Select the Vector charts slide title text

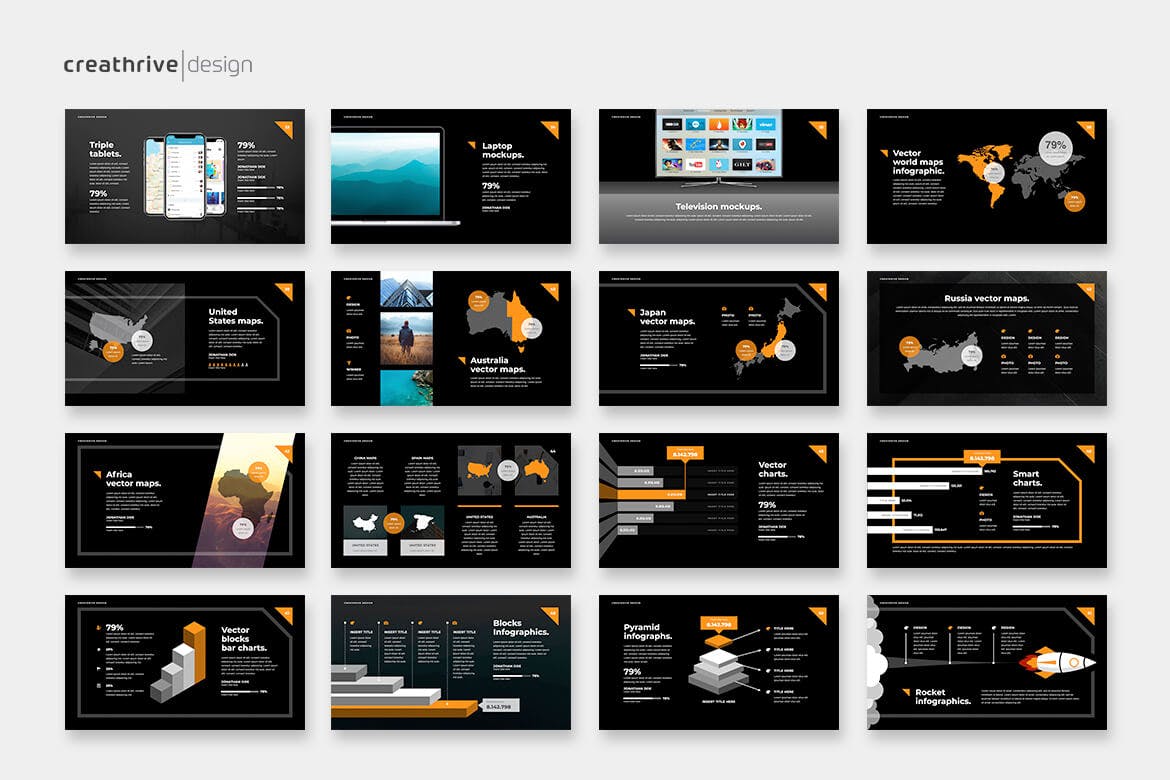(772, 470)
